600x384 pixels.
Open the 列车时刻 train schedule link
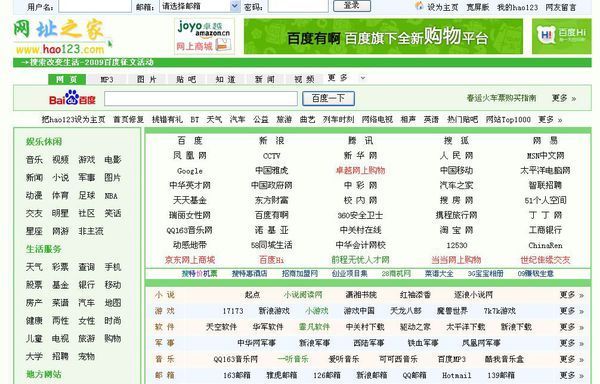tap(339, 120)
